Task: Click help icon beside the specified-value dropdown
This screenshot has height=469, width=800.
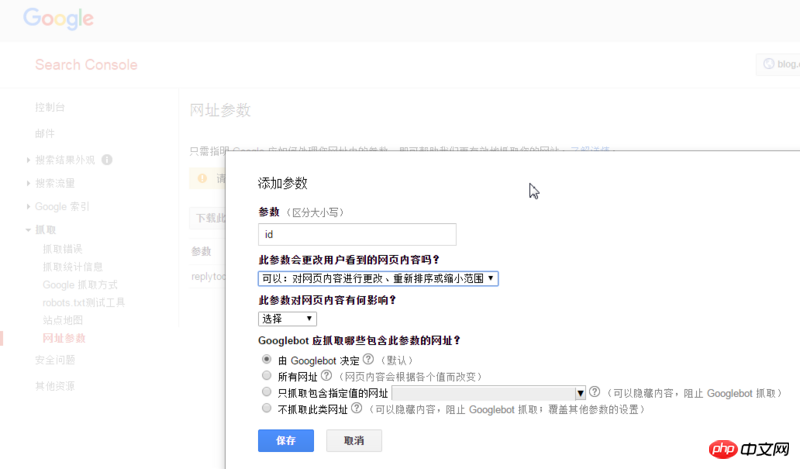Action: 594,392
